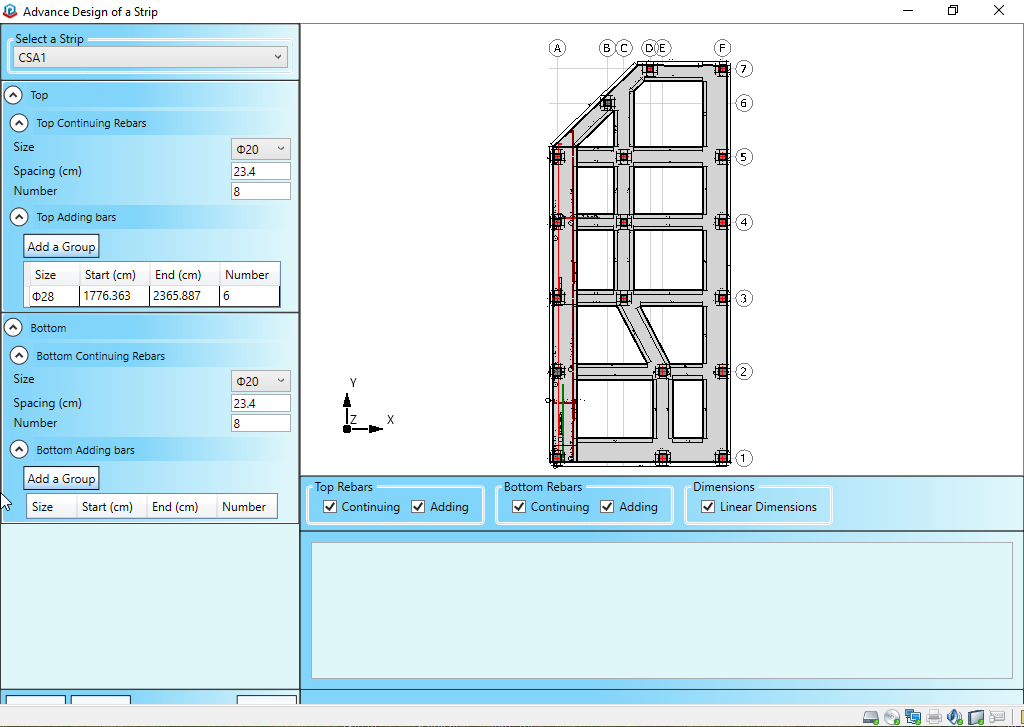Image resolution: width=1024 pixels, height=727 pixels.
Task: Select the Φ28 size cell
Action: [x=54, y=296]
